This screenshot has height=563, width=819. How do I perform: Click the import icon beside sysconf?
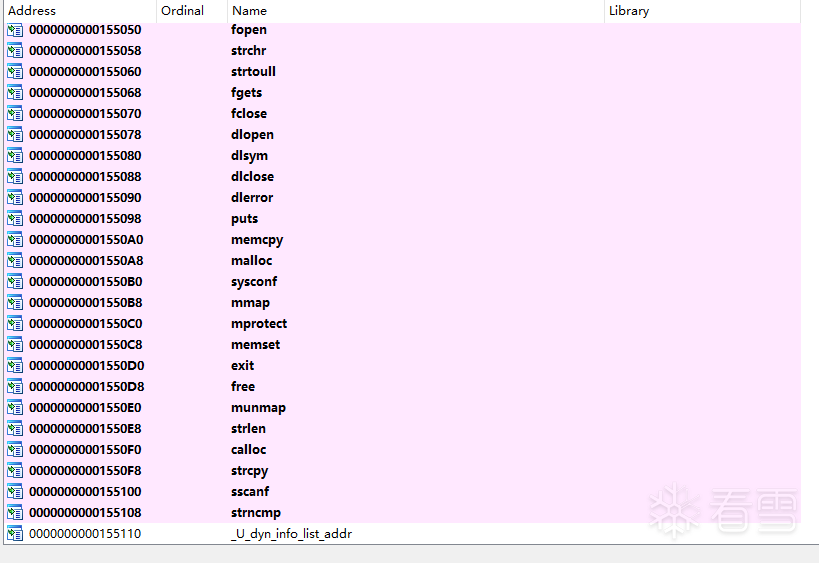coord(15,282)
